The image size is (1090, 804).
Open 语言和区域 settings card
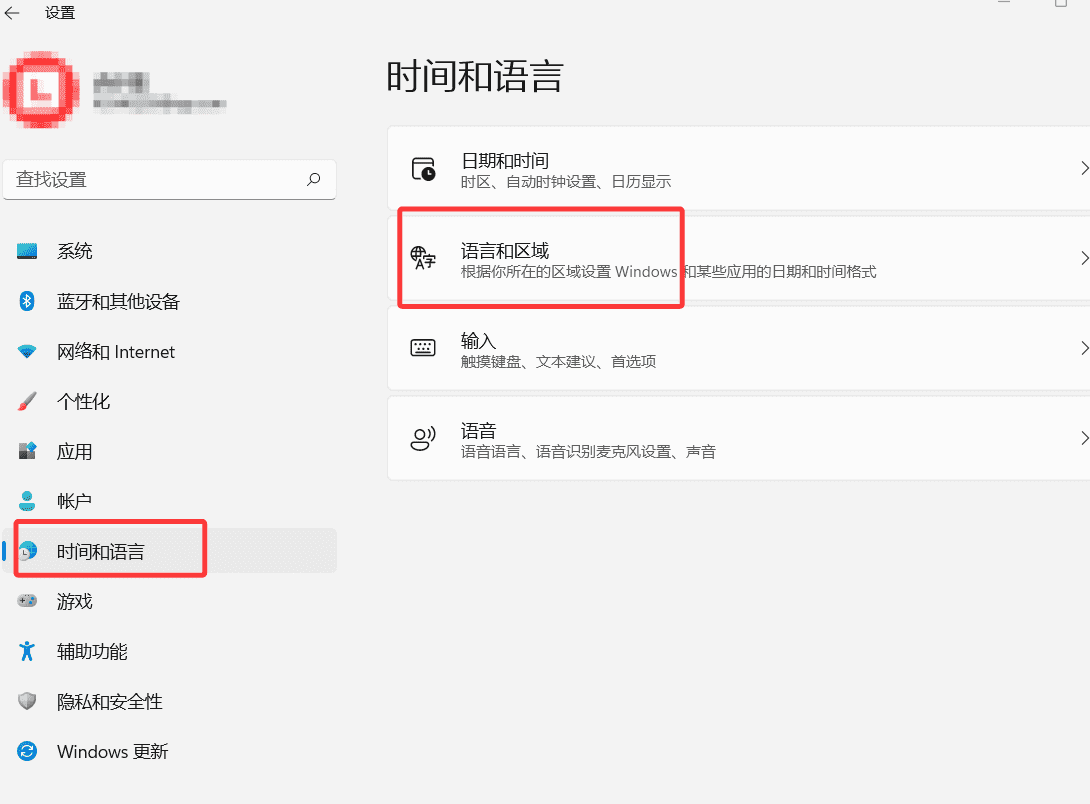(x=738, y=258)
